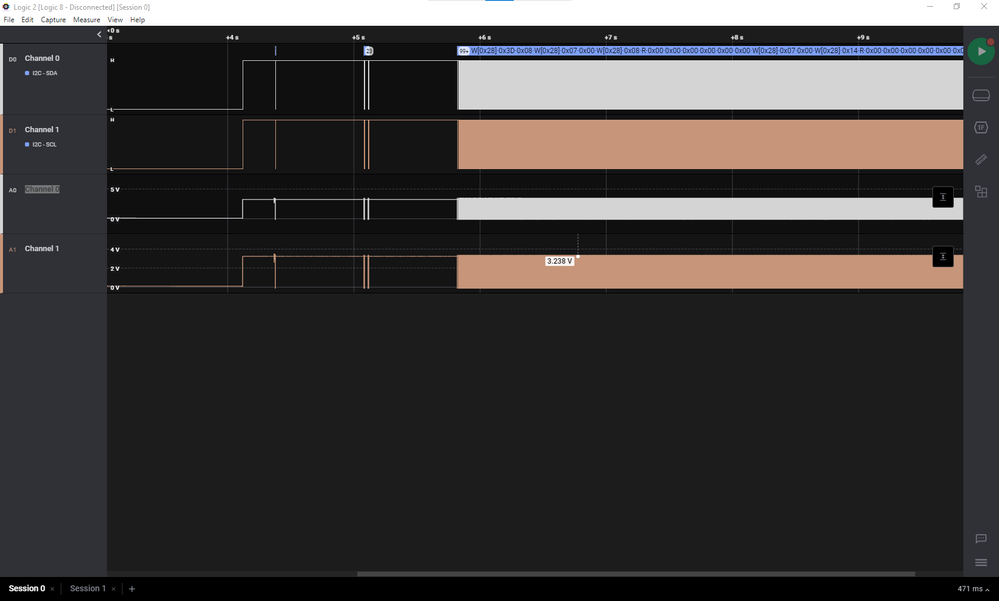Expand the 471 ms zoom indicator
The width and height of the screenshot is (999, 601).
click(x=973, y=589)
